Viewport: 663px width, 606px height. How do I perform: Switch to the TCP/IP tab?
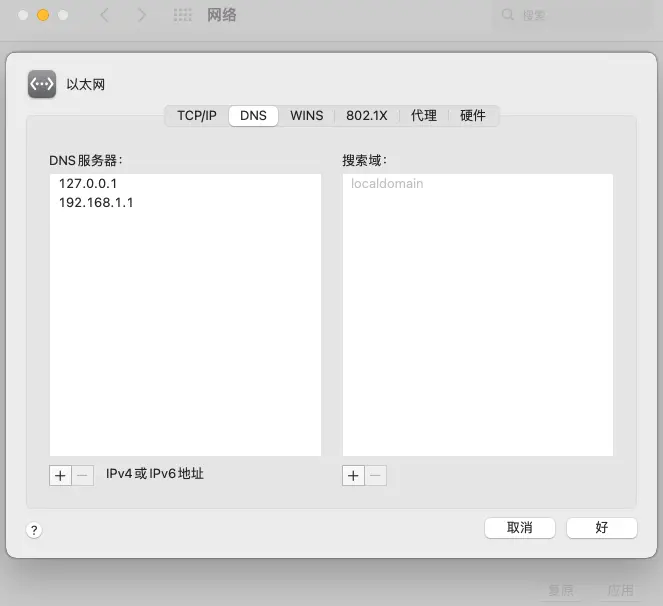197,116
